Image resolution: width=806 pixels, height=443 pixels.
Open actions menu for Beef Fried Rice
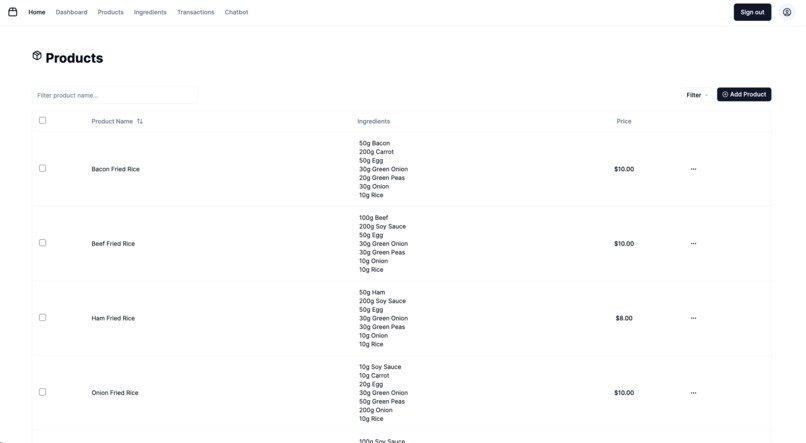click(x=693, y=244)
